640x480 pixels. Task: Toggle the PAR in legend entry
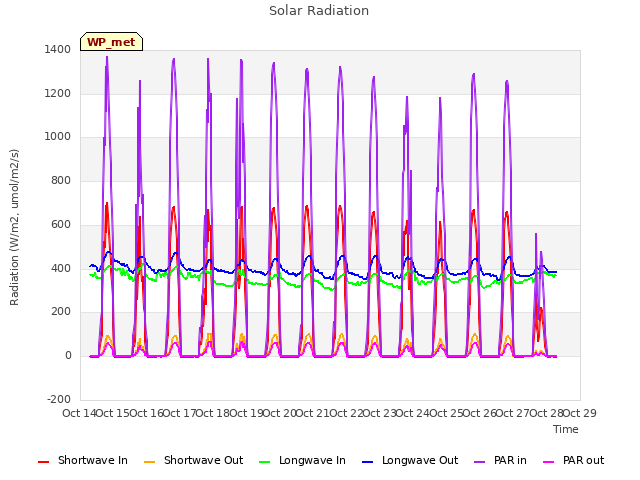point(500,460)
